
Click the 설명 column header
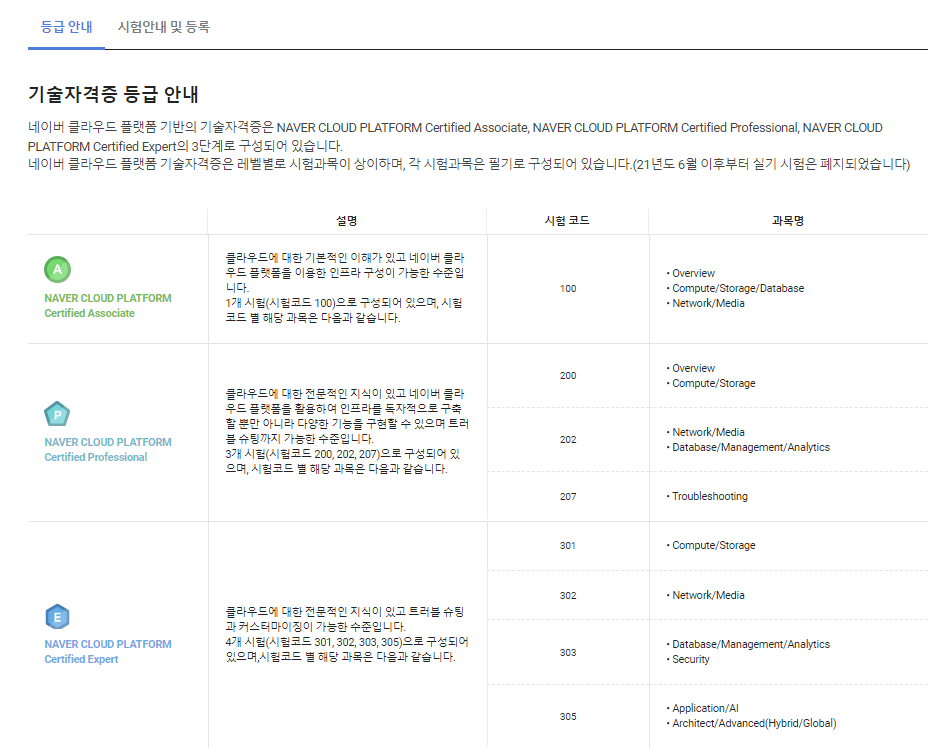(347, 221)
